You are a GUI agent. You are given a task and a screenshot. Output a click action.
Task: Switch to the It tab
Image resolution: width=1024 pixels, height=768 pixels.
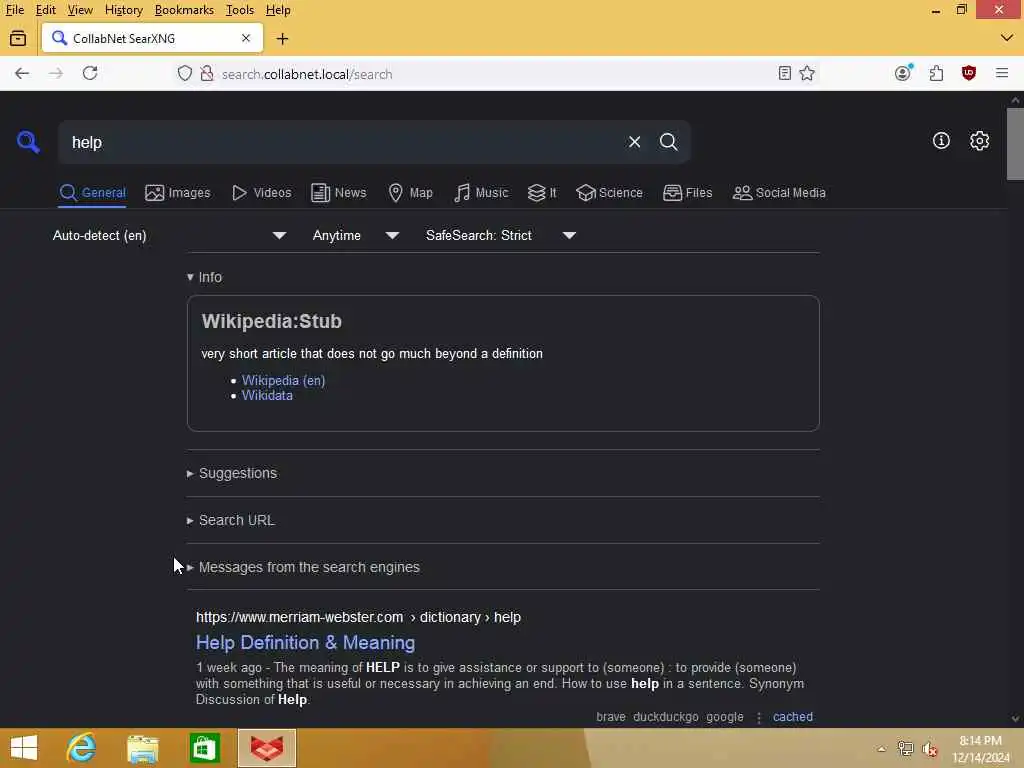pyautogui.click(x=542, y=193)
